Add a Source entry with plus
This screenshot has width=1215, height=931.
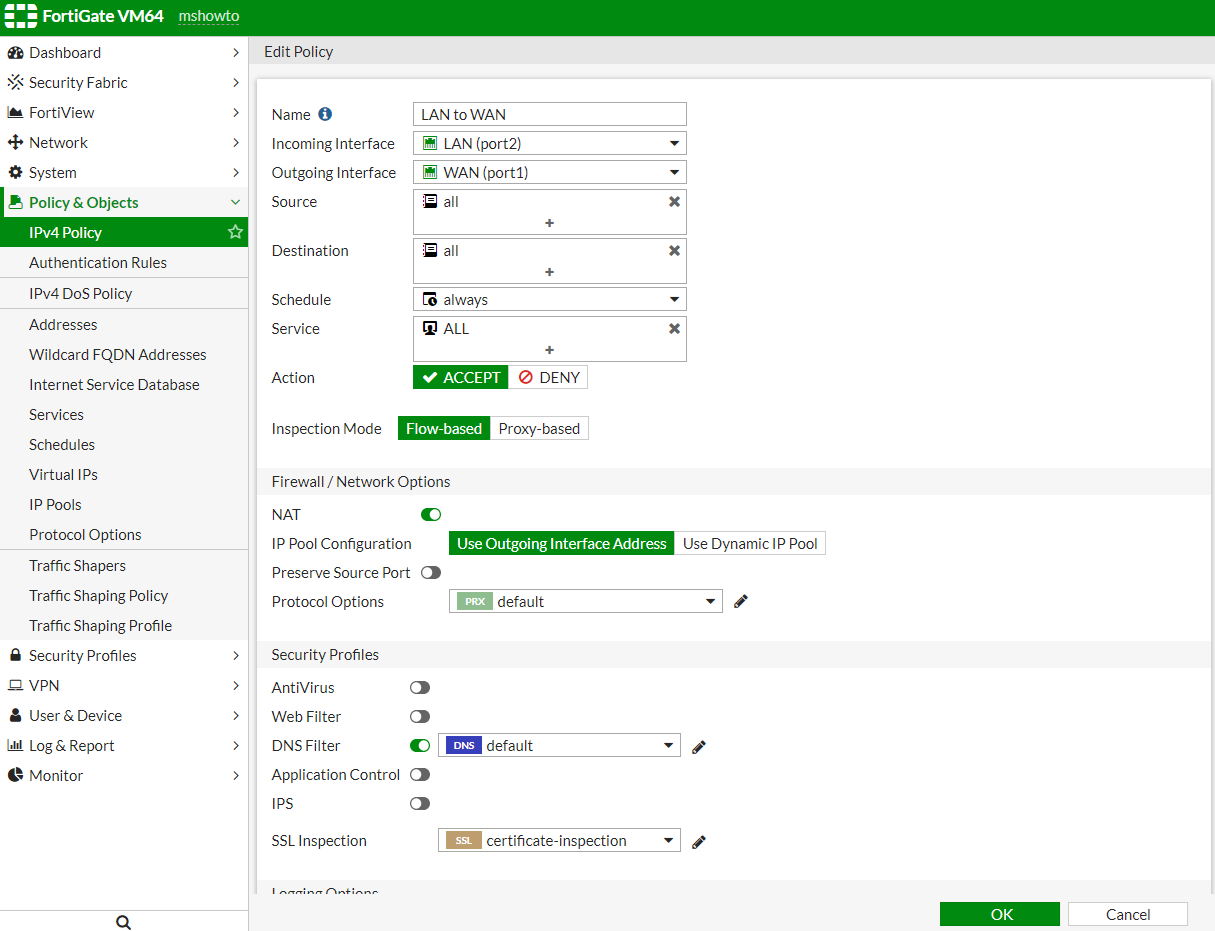(549, 223)
